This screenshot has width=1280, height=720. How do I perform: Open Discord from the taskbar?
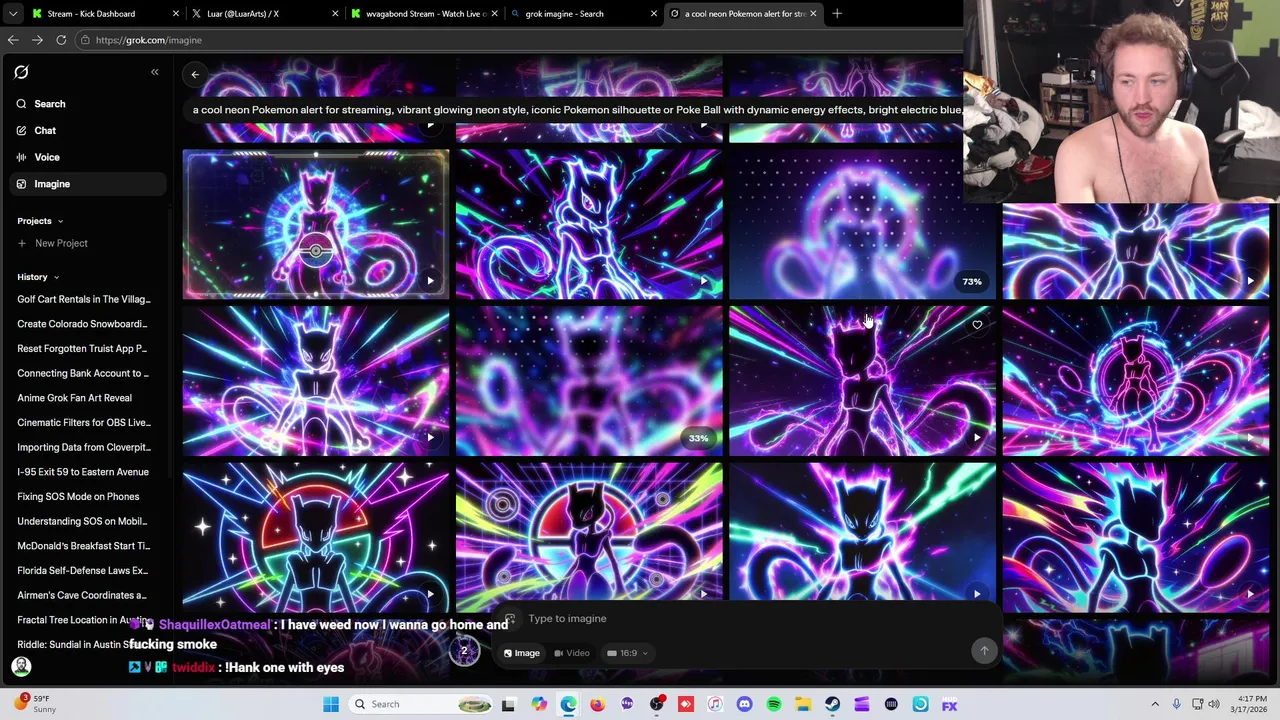744,704
